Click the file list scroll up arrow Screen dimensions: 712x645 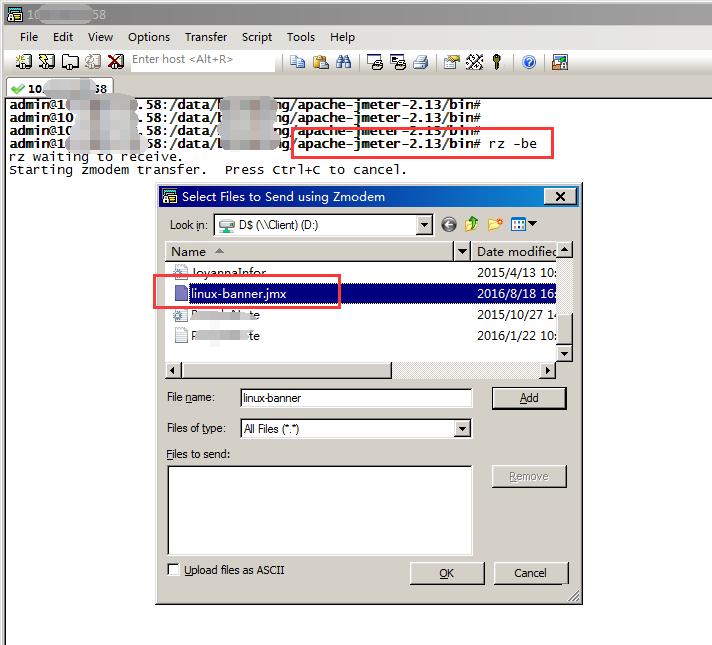tap(564, 249)
